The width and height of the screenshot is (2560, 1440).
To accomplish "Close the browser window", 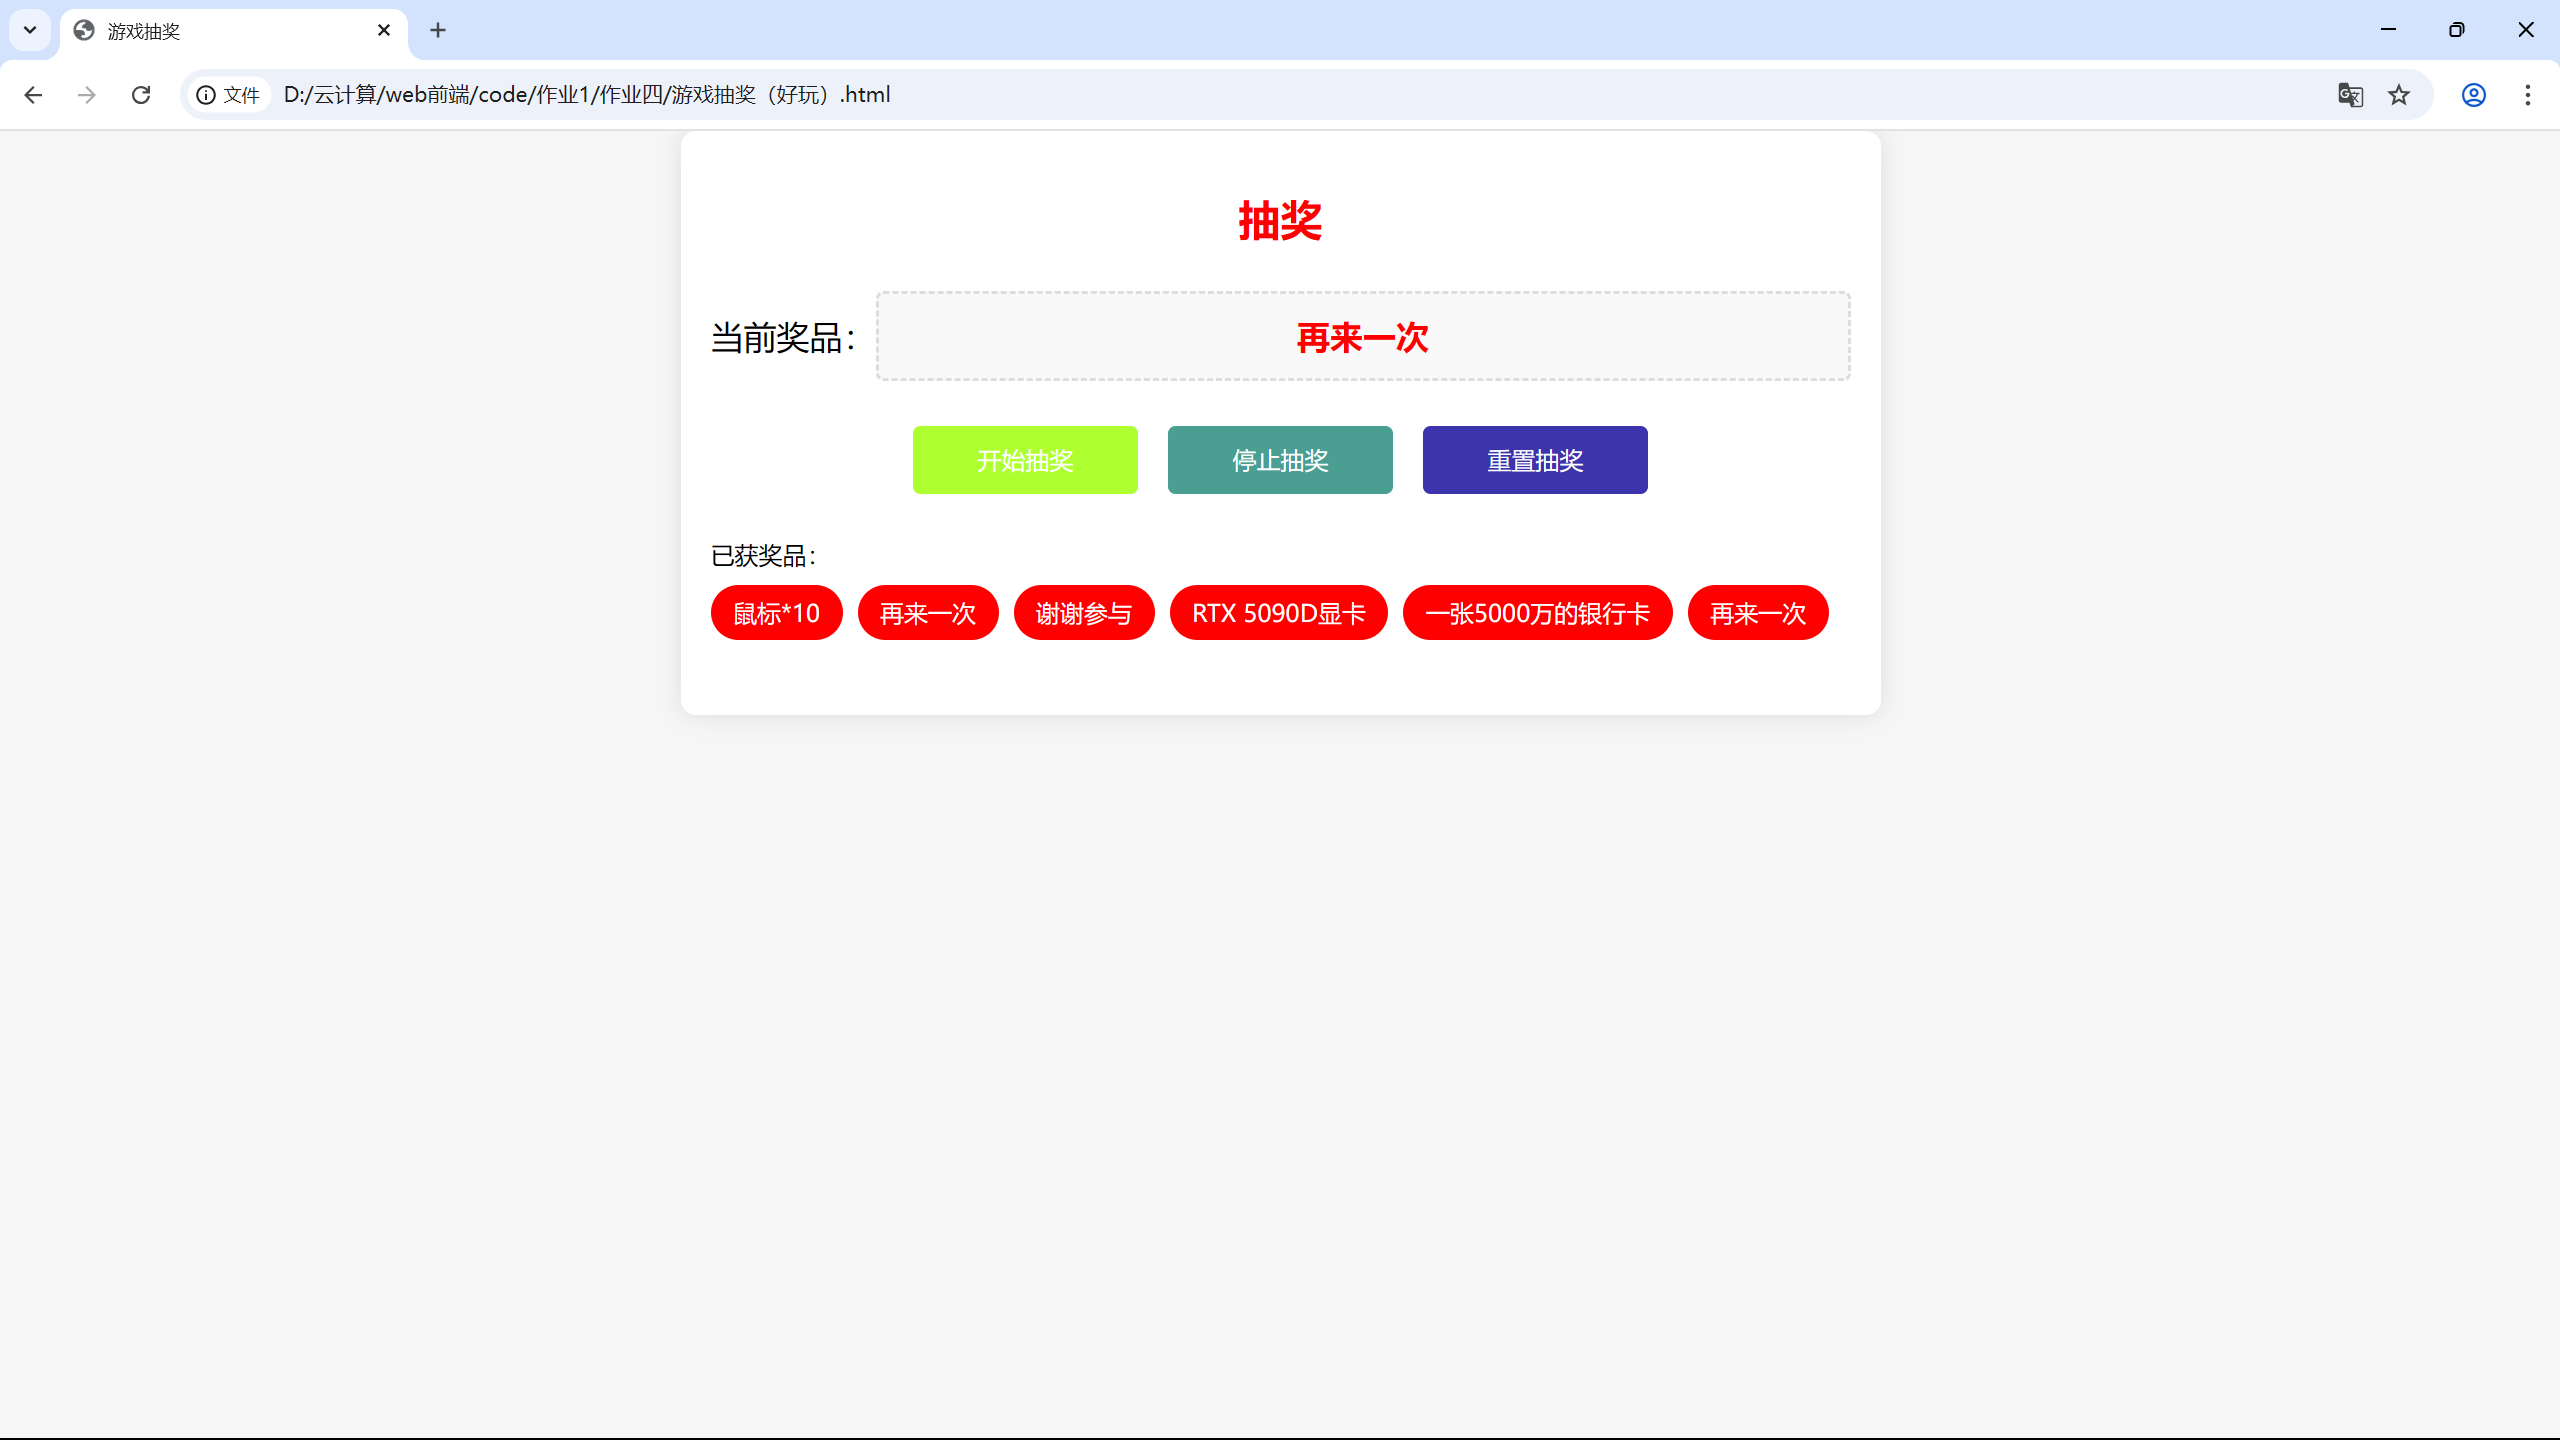I will pyautogui.click(x=2526, y=30).
